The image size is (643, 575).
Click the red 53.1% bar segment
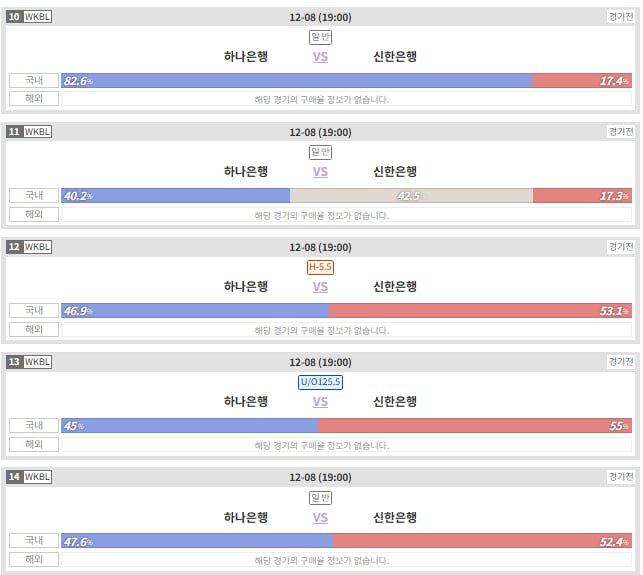pos(480,311)
